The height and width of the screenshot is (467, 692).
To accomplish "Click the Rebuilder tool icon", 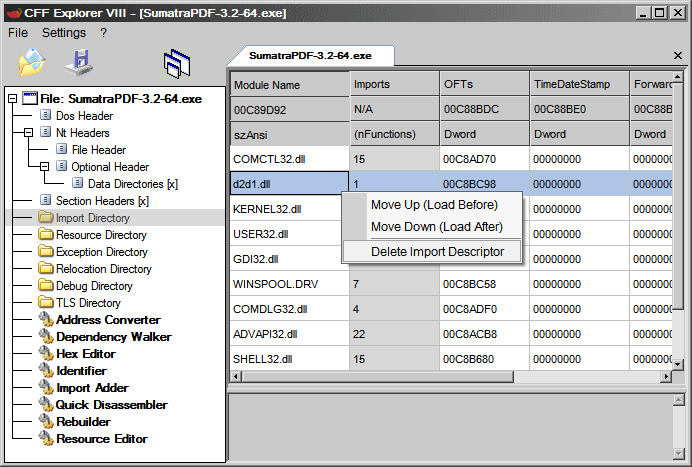I will pos(45,422).
